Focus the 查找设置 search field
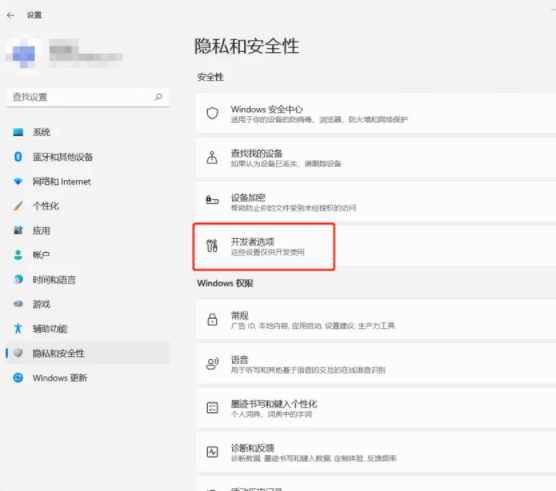The height and width of the screenshot is (491, 556). click(88, 97)
